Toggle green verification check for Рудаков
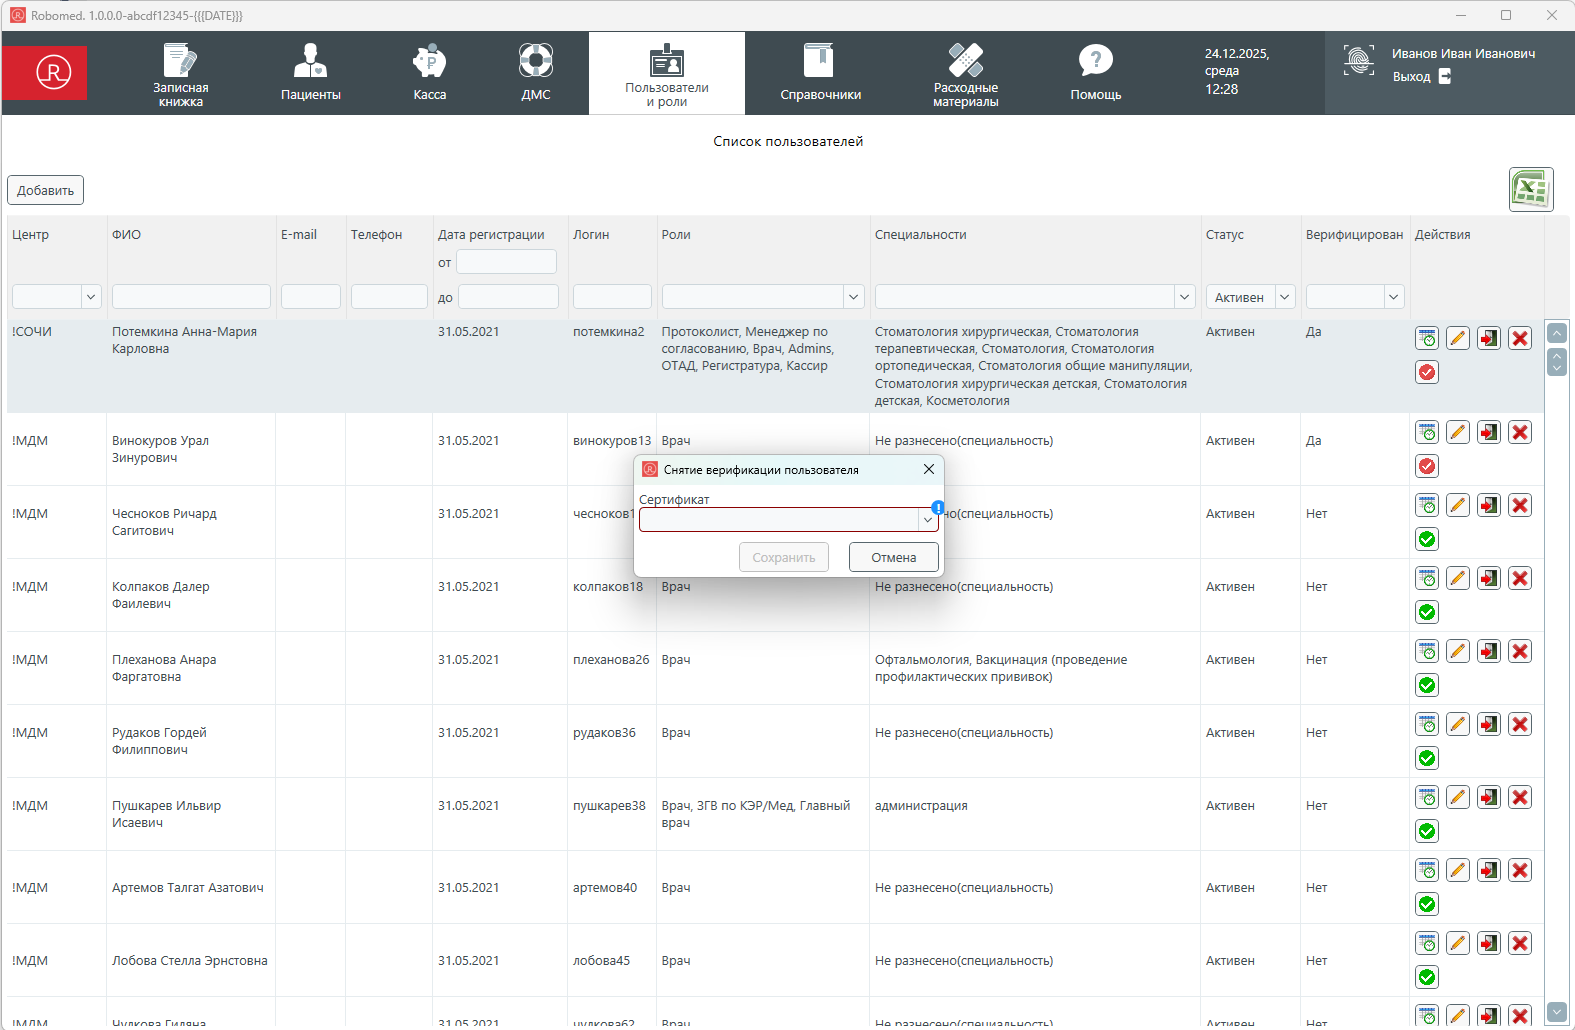The height and width of the screenshot is (1030, 1575). click(1427, 758)
